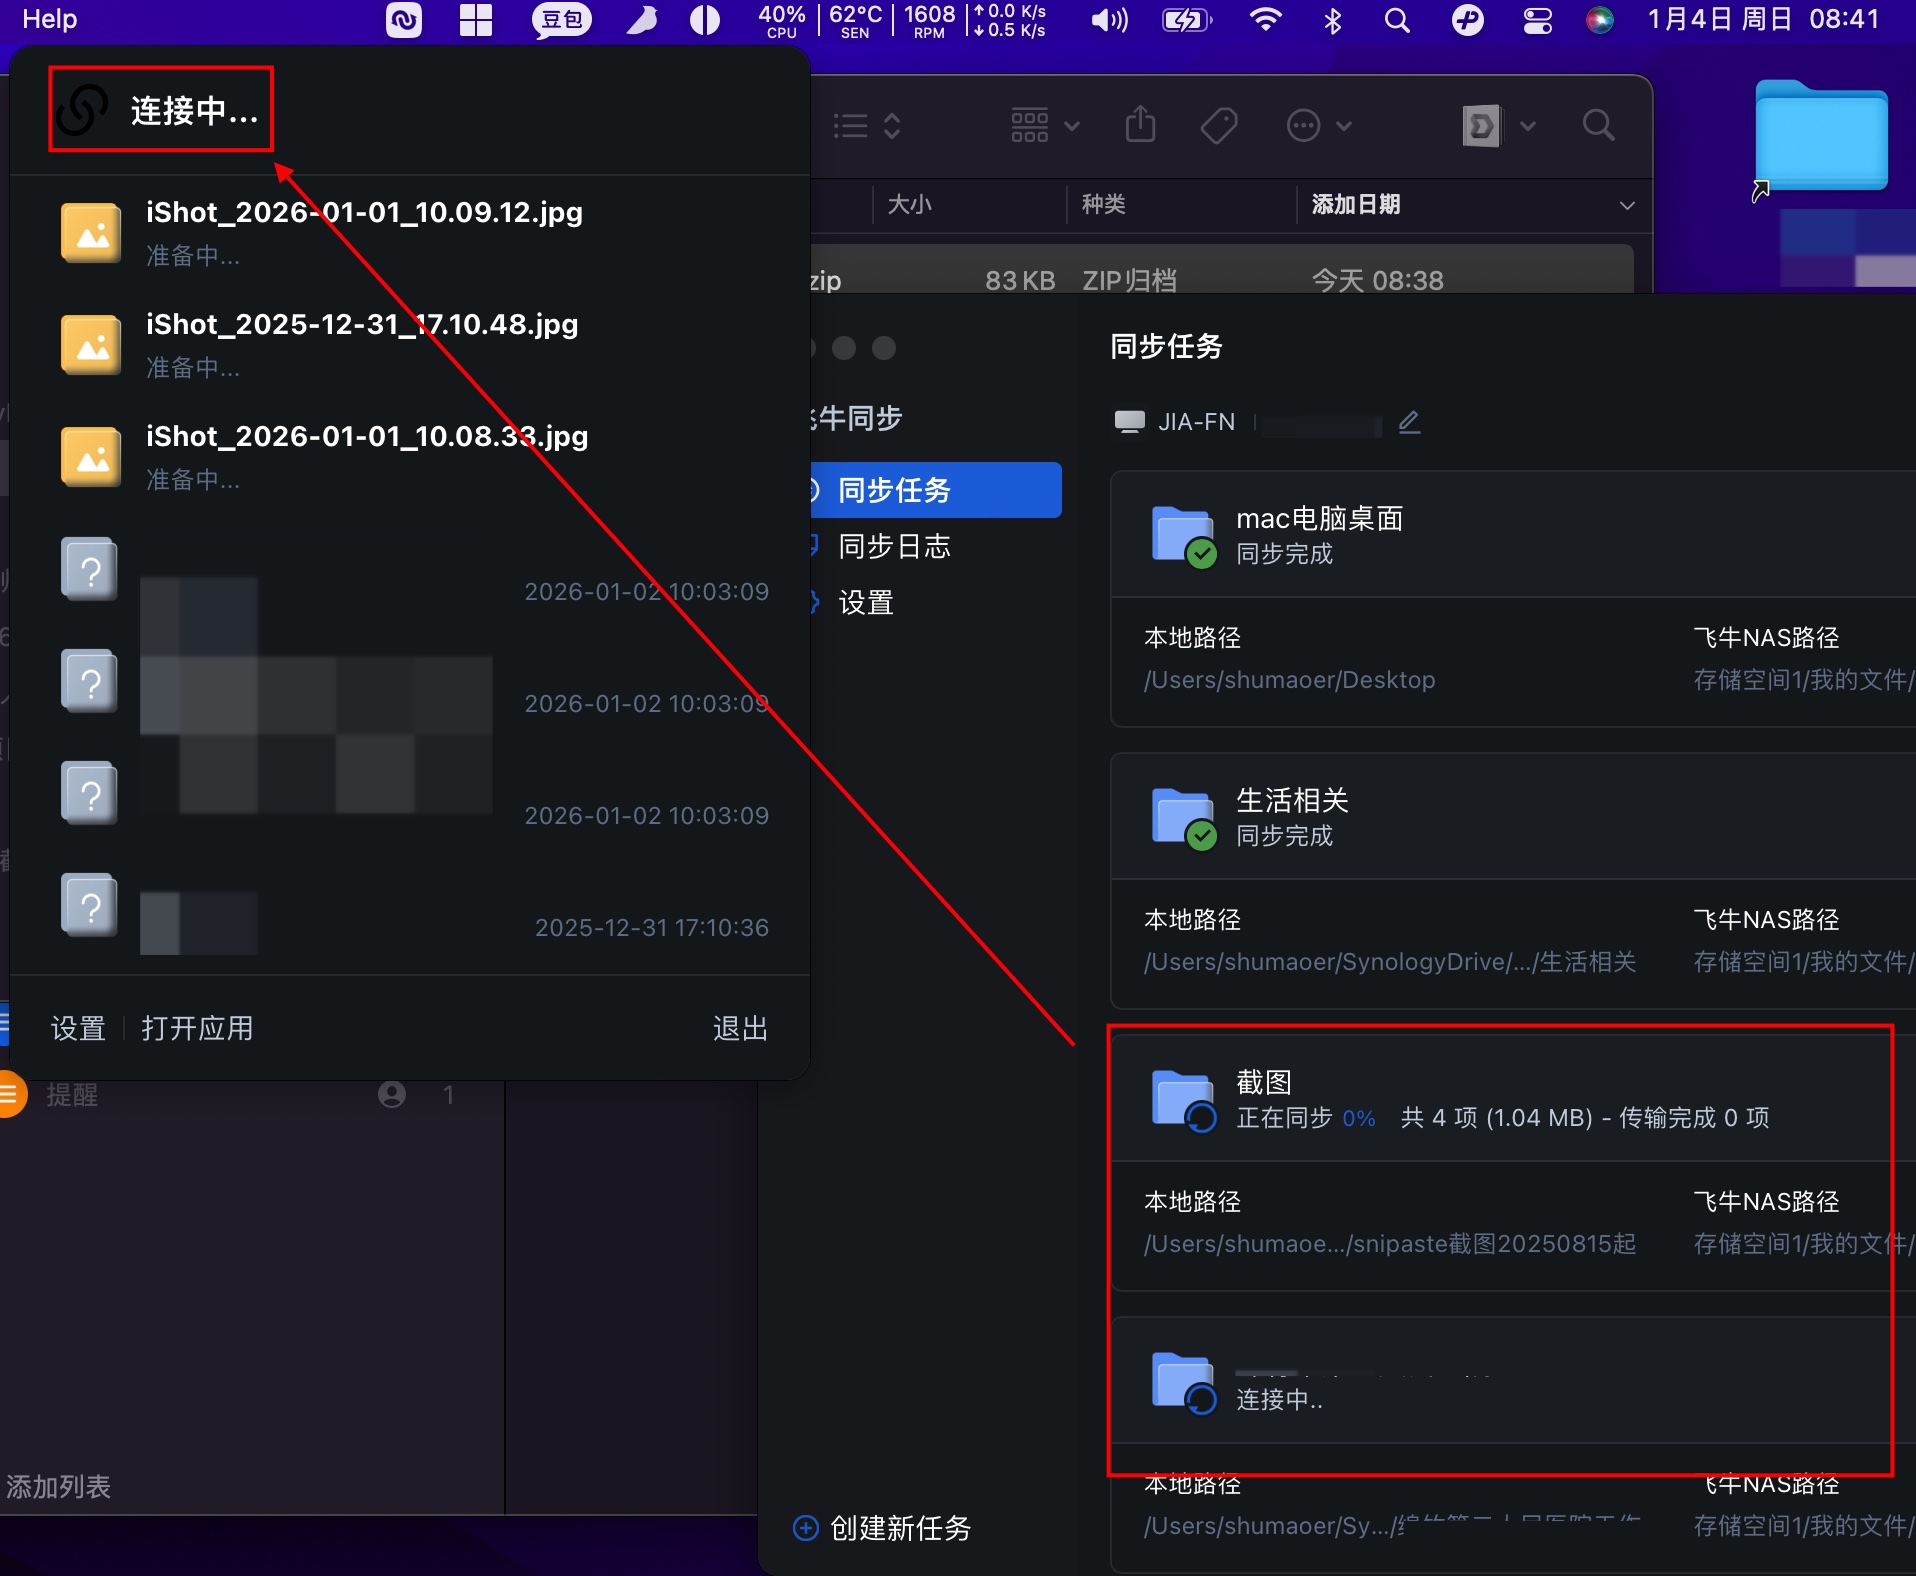
Task: Click the folder icon of the 连接中.. task
Action: tap(1184, 1382)
